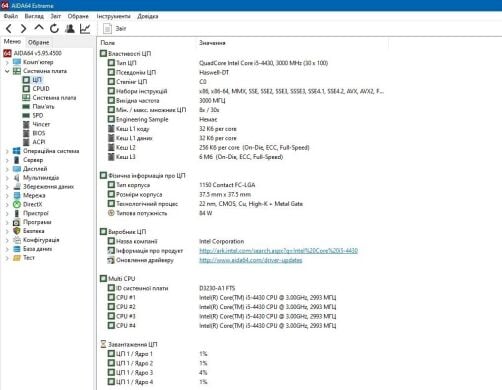Image resolution: width=502 pixels, height=390 pixels.
Task: Select the Типова потужність row
Action: point(160,213)
